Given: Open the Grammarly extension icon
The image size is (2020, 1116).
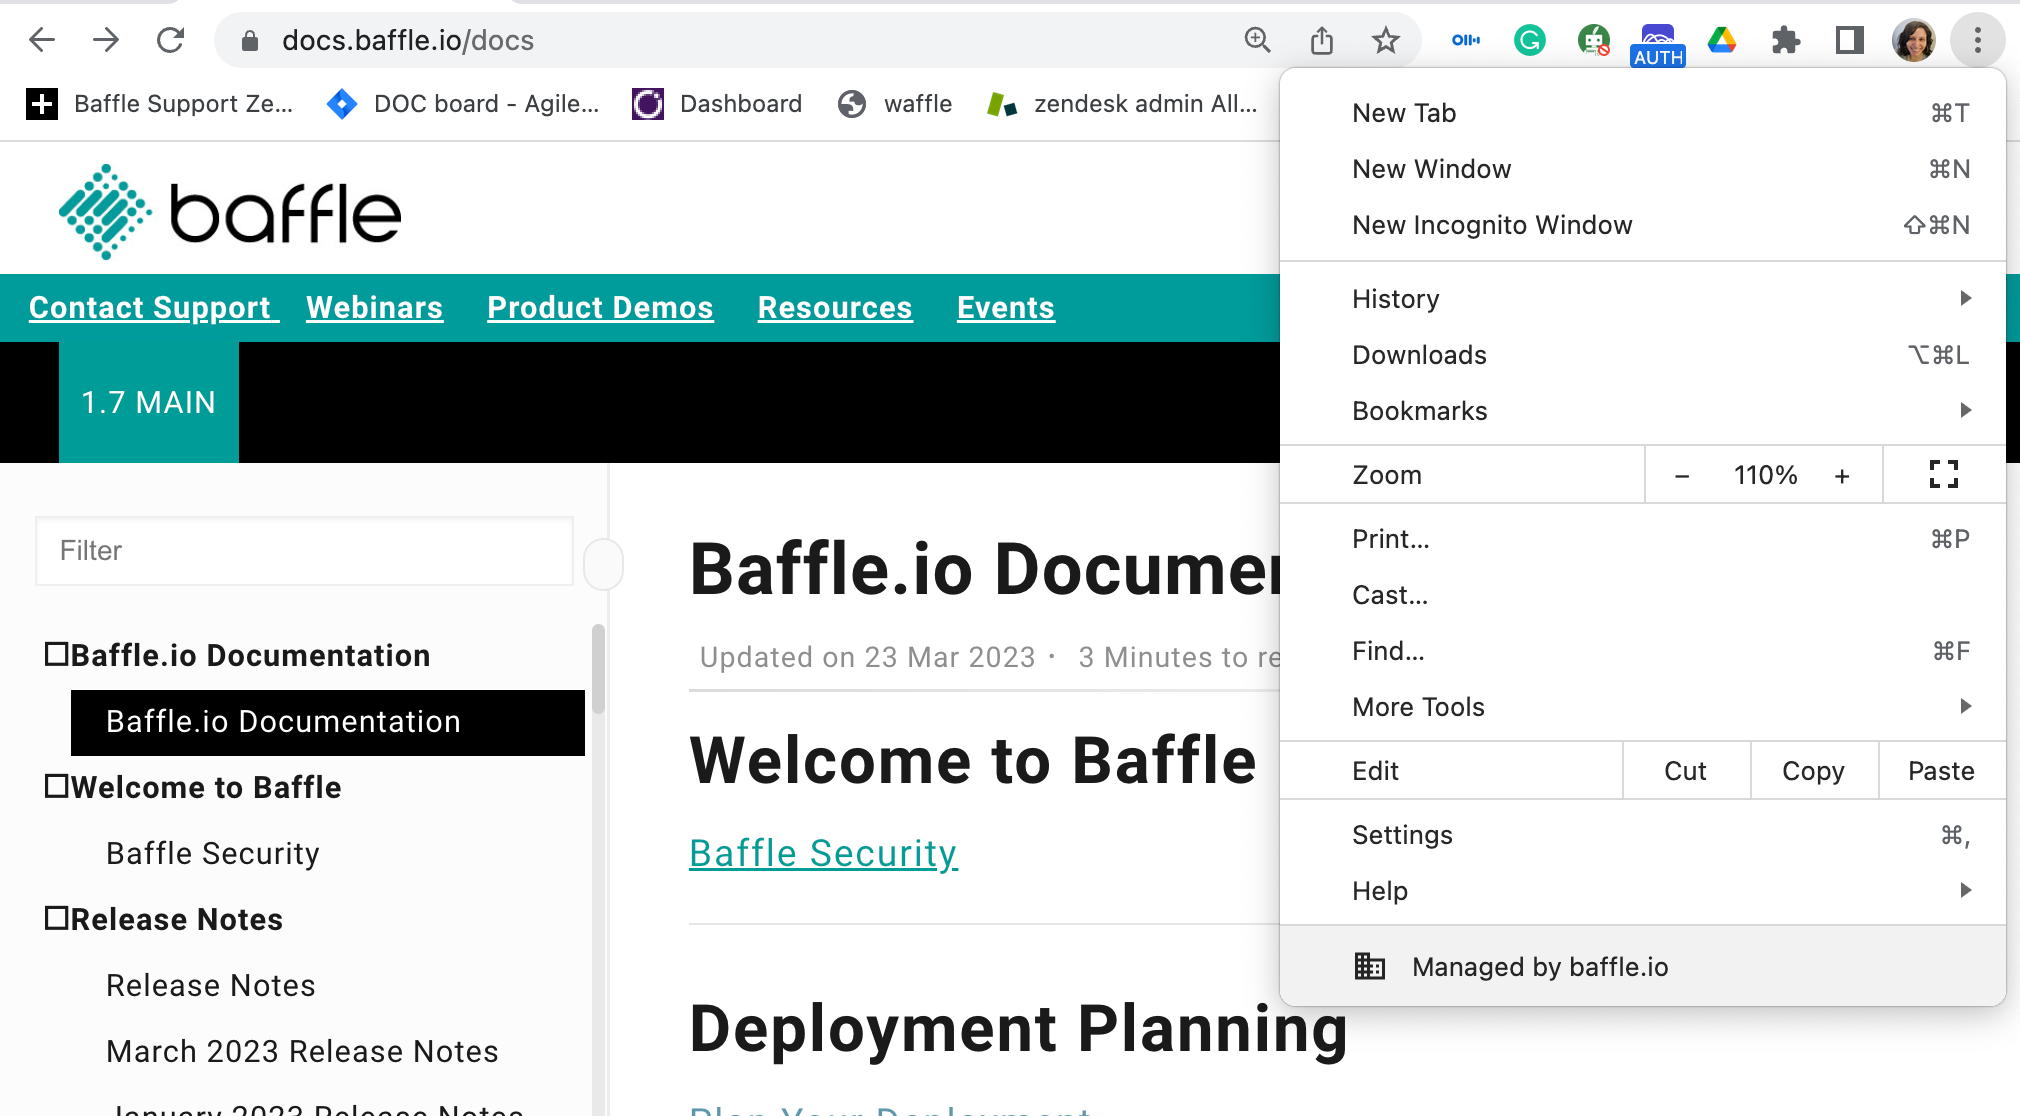Looking at the screenshot, I should [x=1529, y=40].
